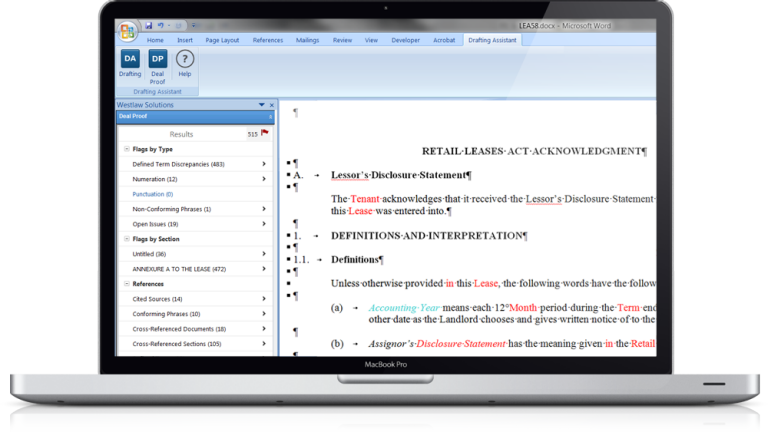Screen dimensions: 768x432
Task: Expand Defined Term Discrepancies (483) arrow
Action: pyautogui.click(x=264, y=164)
